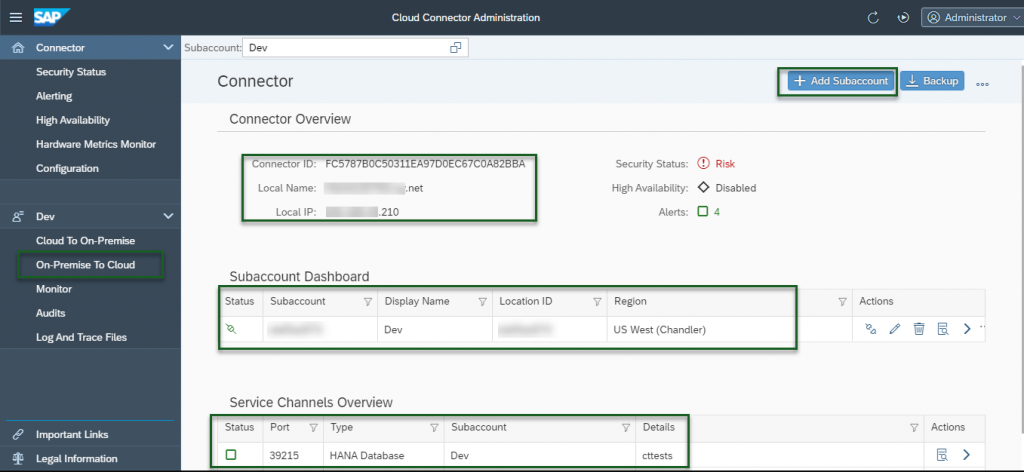Collapse the Dev sidebar section
The height and width of the screenshot is (472, 1024).
pyautogui.click(x=168, y=216)
